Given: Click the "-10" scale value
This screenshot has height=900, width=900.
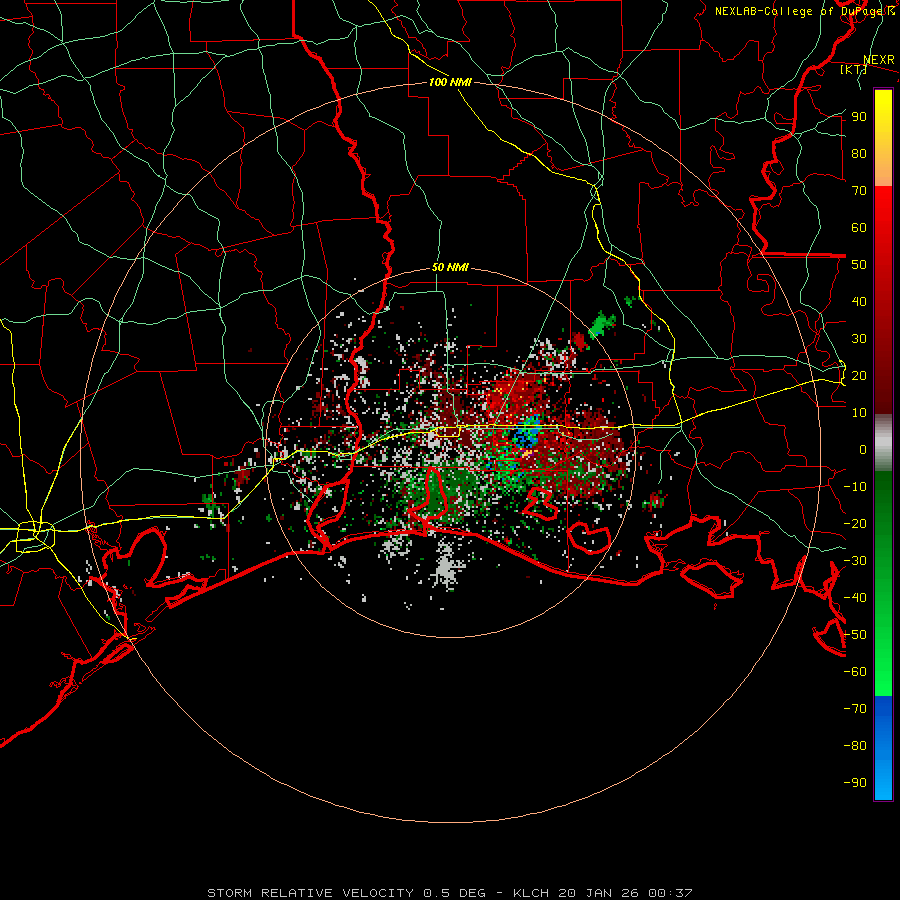Looking at the screenshot, I should 855,487.
